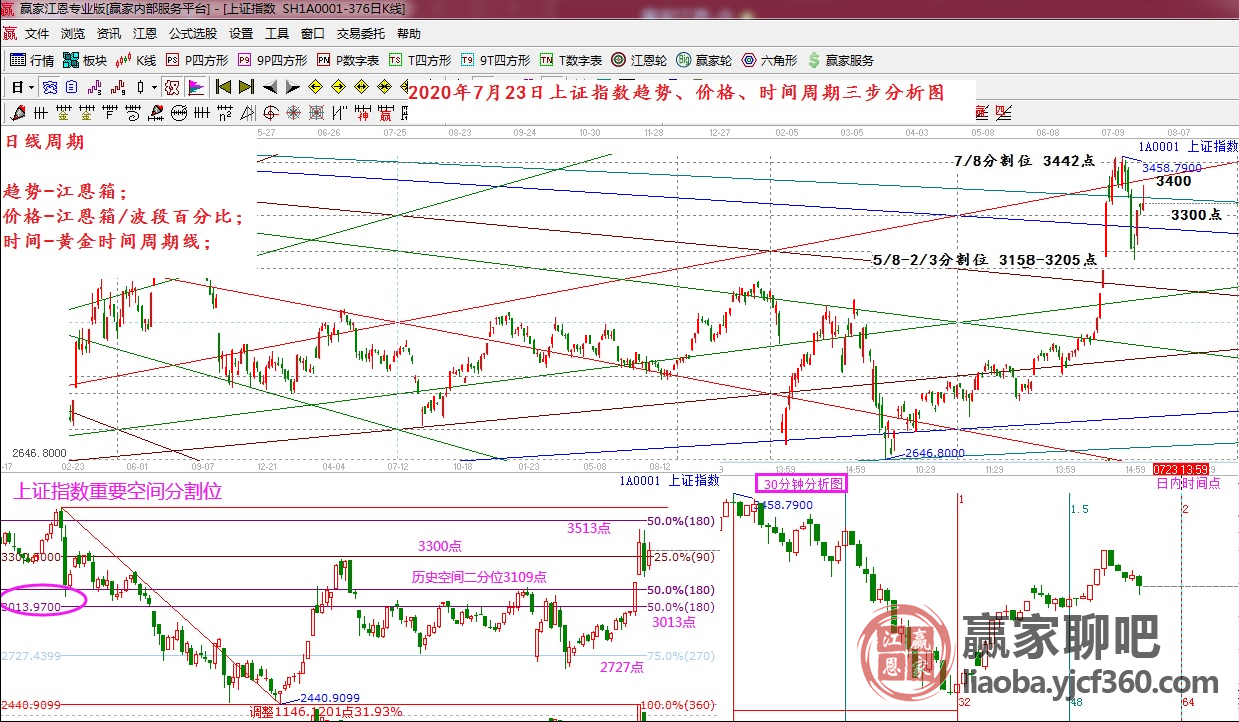Click the 30分钟分析图 label box

[x=802, y=483]
